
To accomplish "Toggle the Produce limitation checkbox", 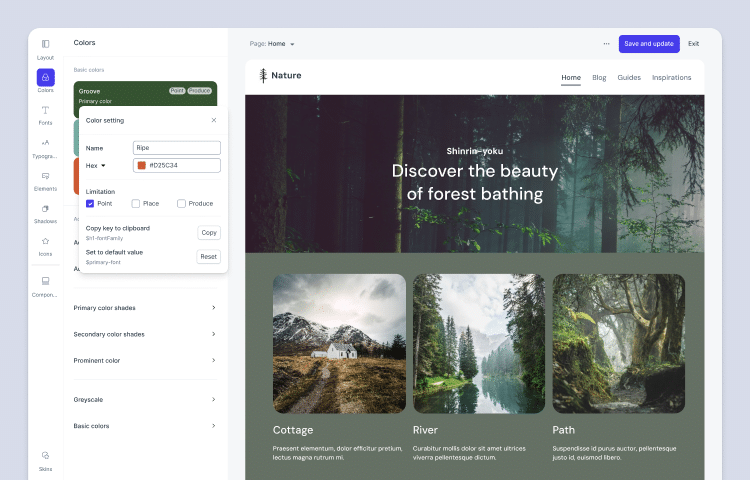I will (181, 204).
